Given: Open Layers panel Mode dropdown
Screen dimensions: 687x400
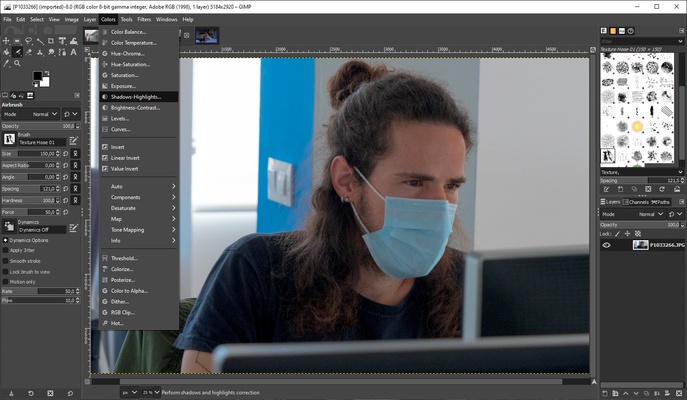Looking at the screenshot, I should 633,214.
